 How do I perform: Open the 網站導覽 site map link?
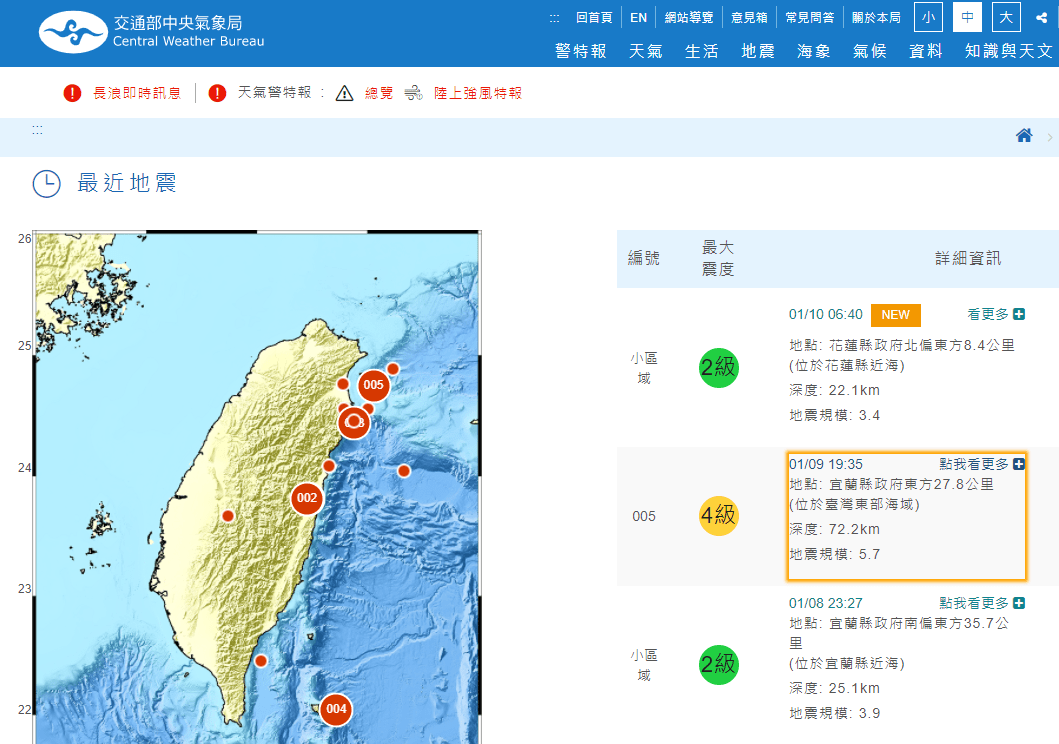[689, 18]
